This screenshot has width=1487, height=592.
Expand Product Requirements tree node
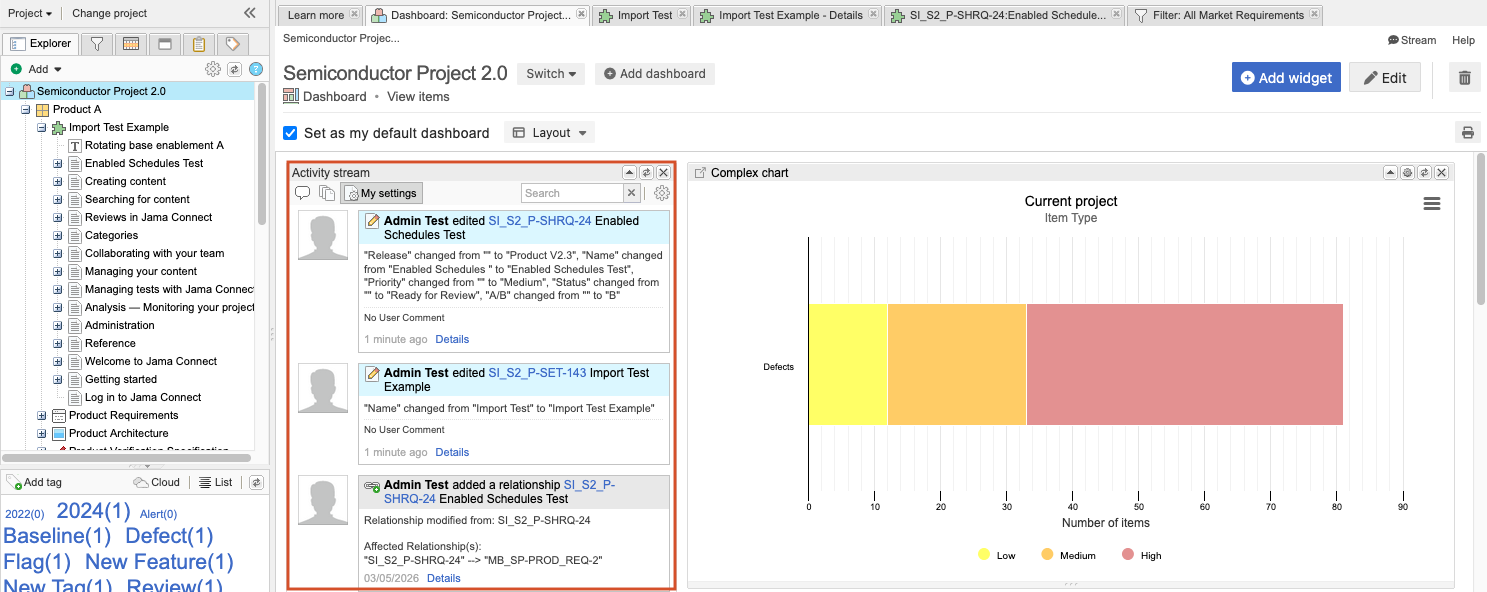tap(42, 415)
